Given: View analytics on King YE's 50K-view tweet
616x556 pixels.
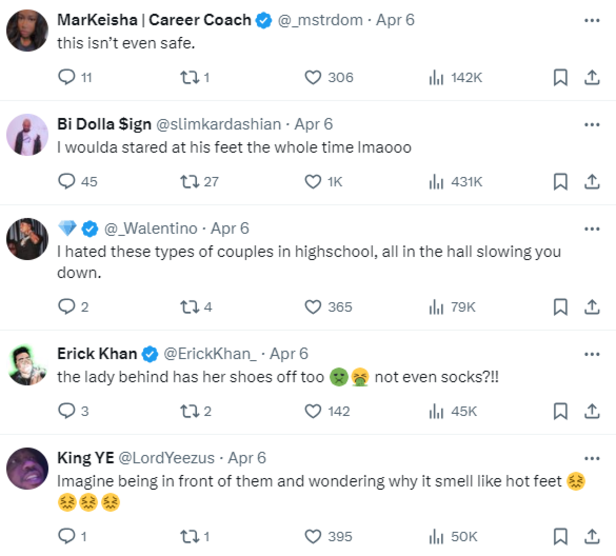Looking at the screenshot, I should [x=436, y=536].
